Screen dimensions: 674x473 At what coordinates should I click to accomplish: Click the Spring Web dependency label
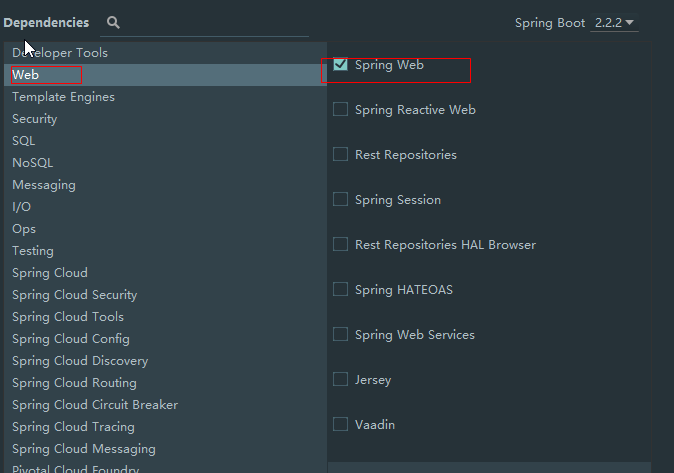(389, 65)
